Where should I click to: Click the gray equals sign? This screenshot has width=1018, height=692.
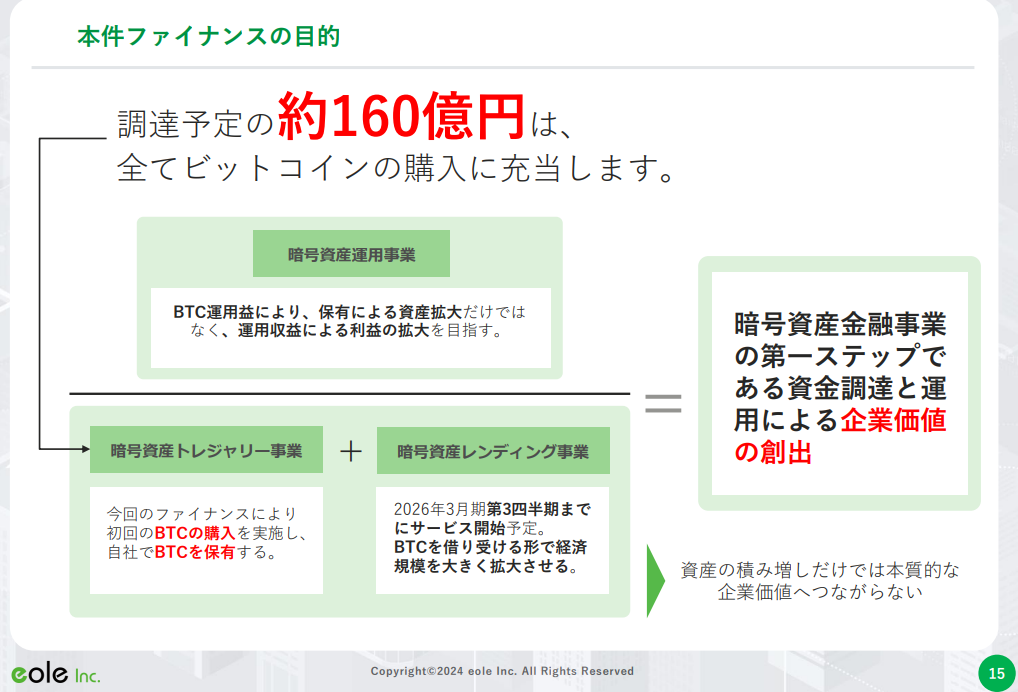tap(663, 403)
